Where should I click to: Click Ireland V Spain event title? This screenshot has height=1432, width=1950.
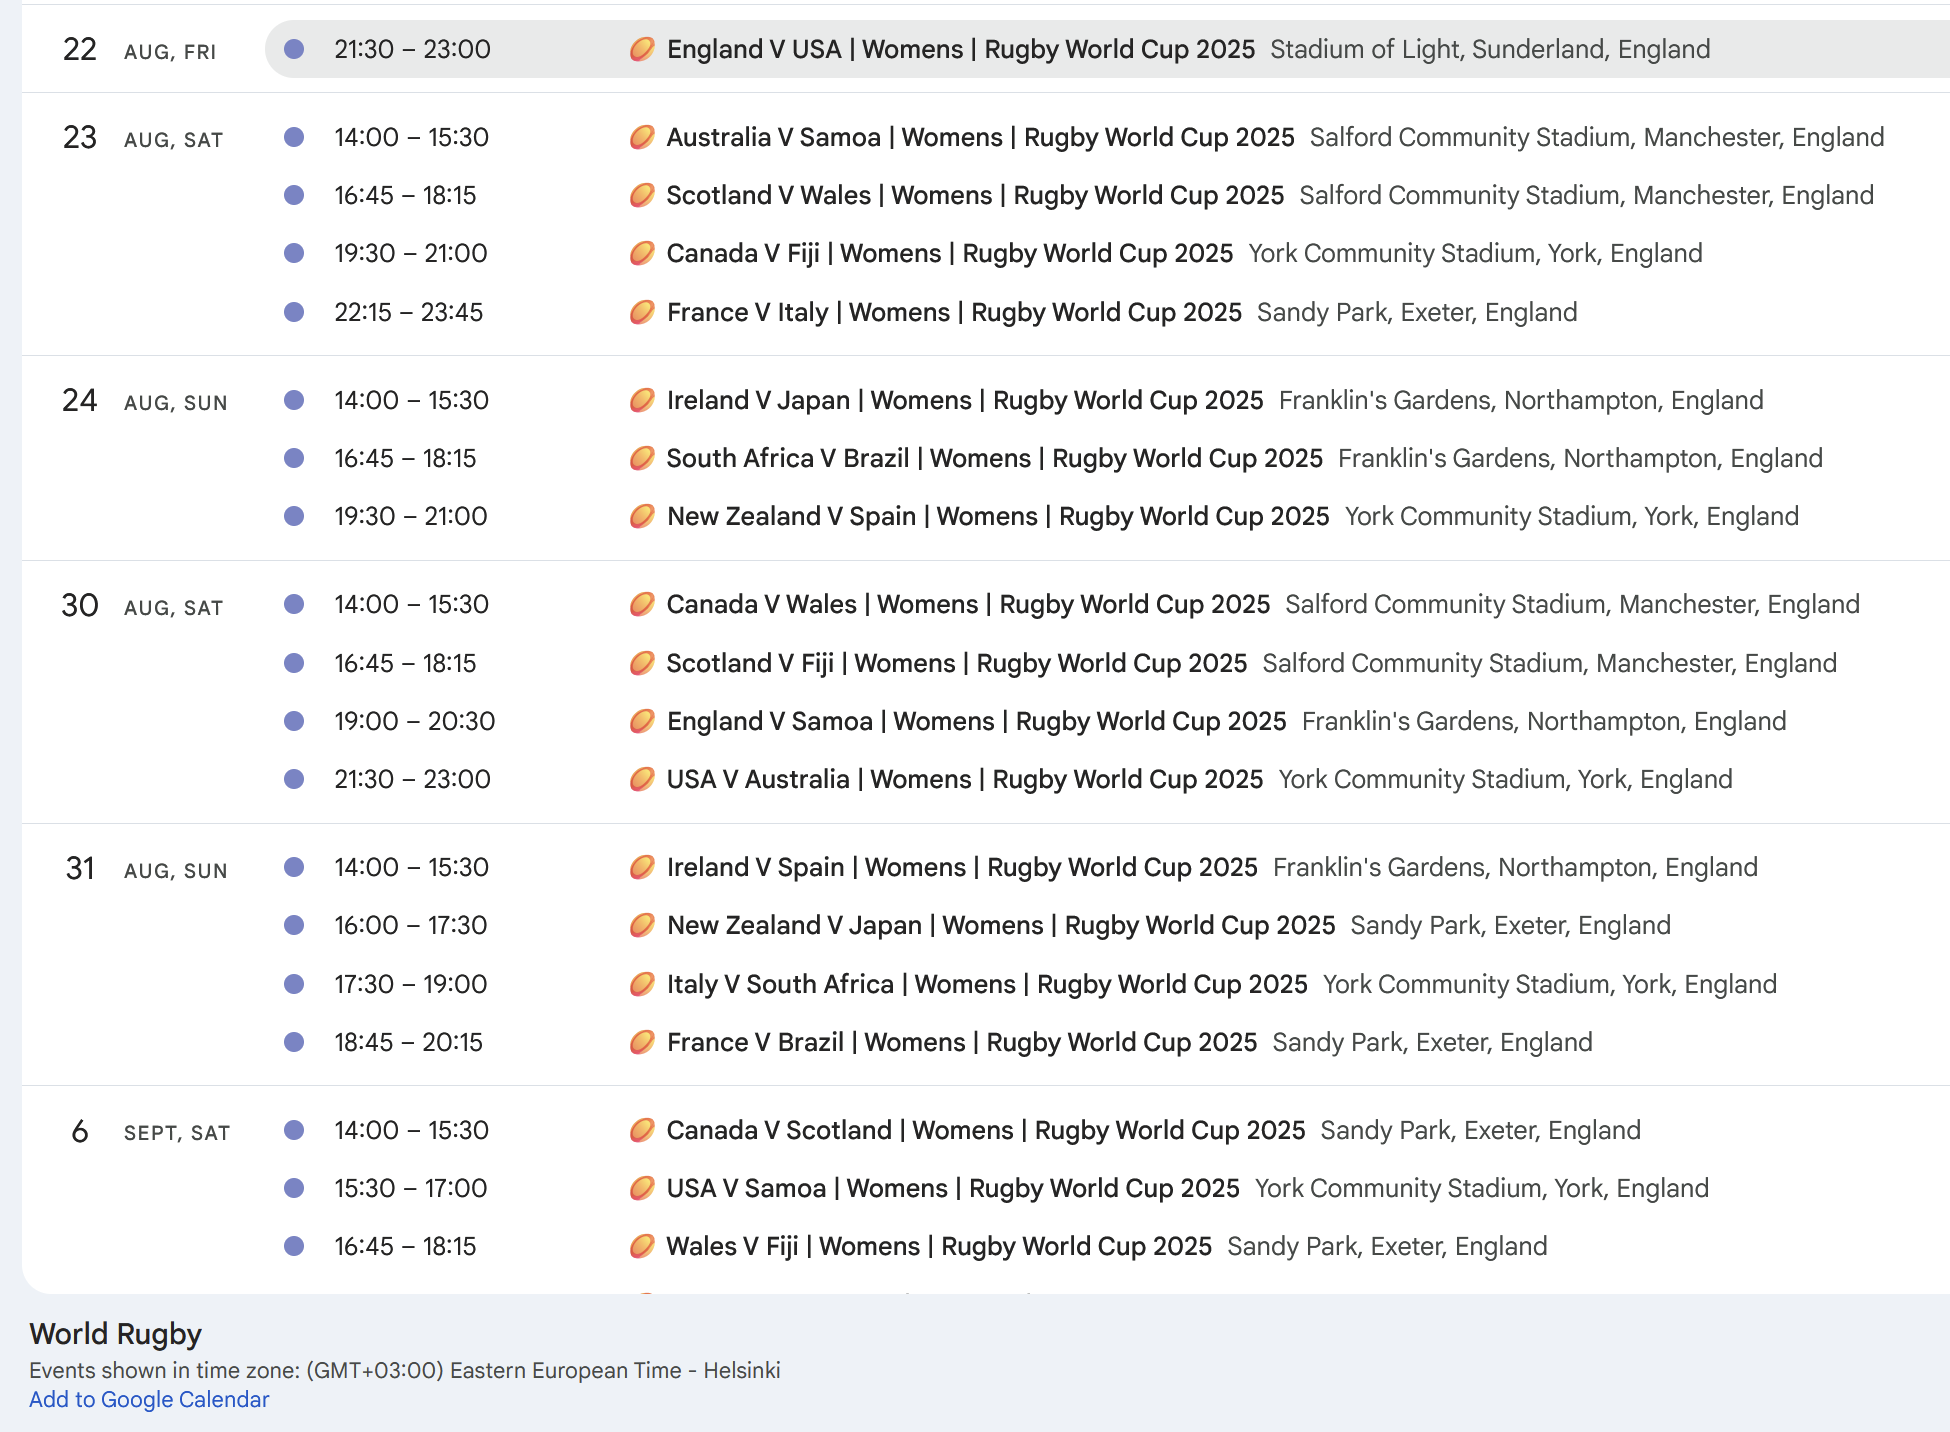coord(962,867)
